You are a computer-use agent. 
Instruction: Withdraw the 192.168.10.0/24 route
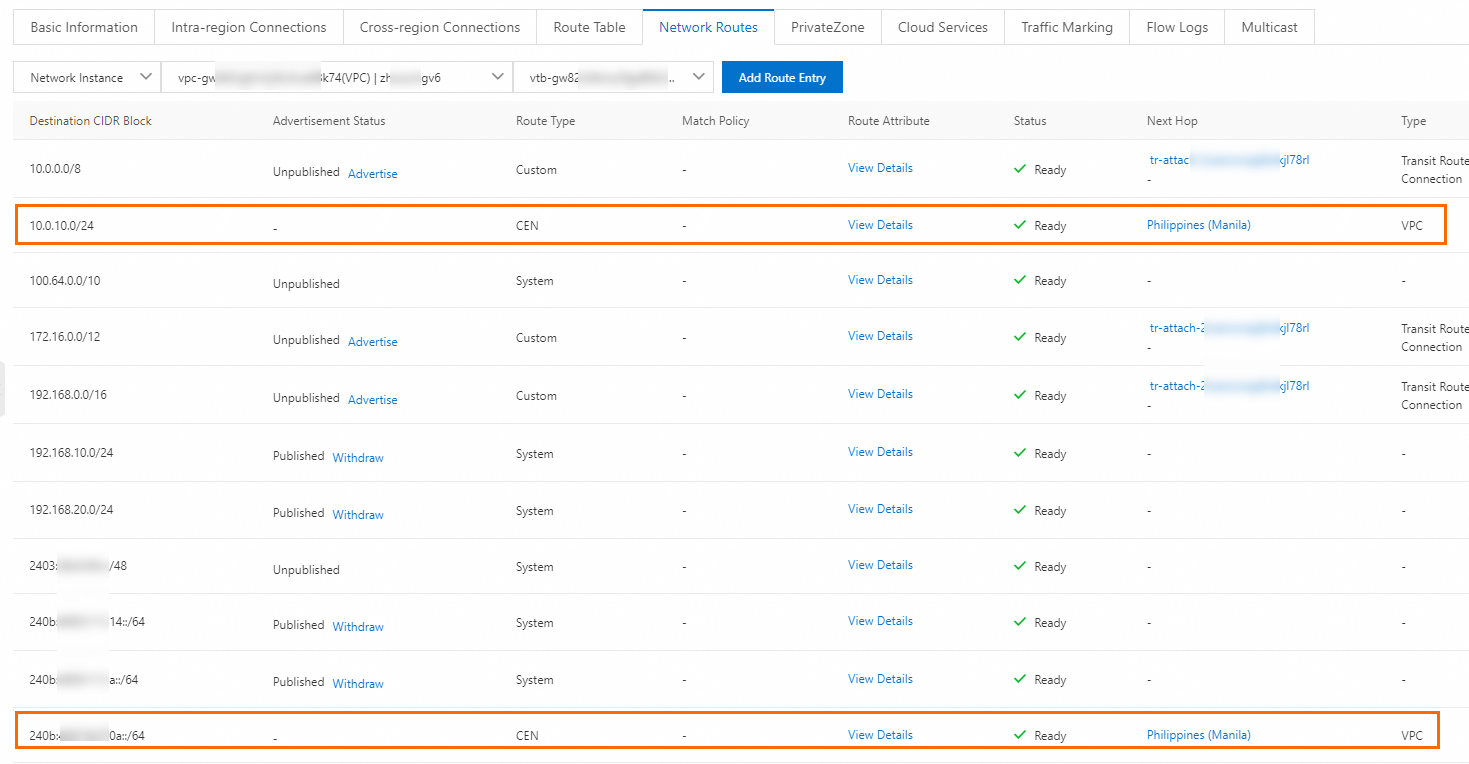[x=358, y=458]
